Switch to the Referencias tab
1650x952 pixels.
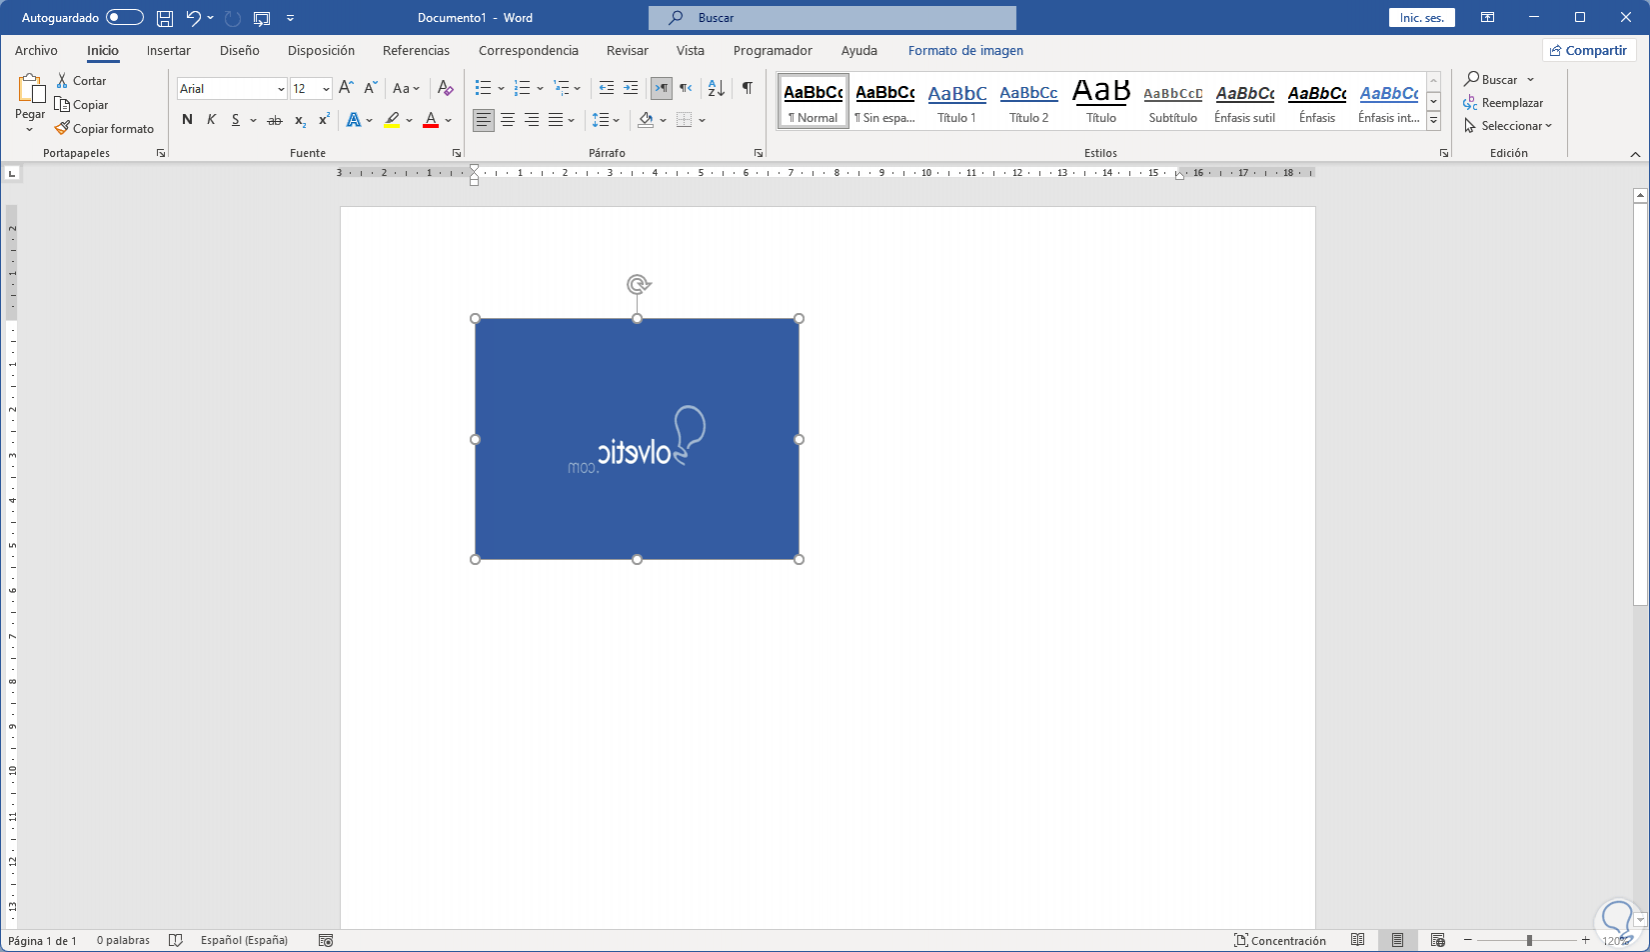coord(416,50)
